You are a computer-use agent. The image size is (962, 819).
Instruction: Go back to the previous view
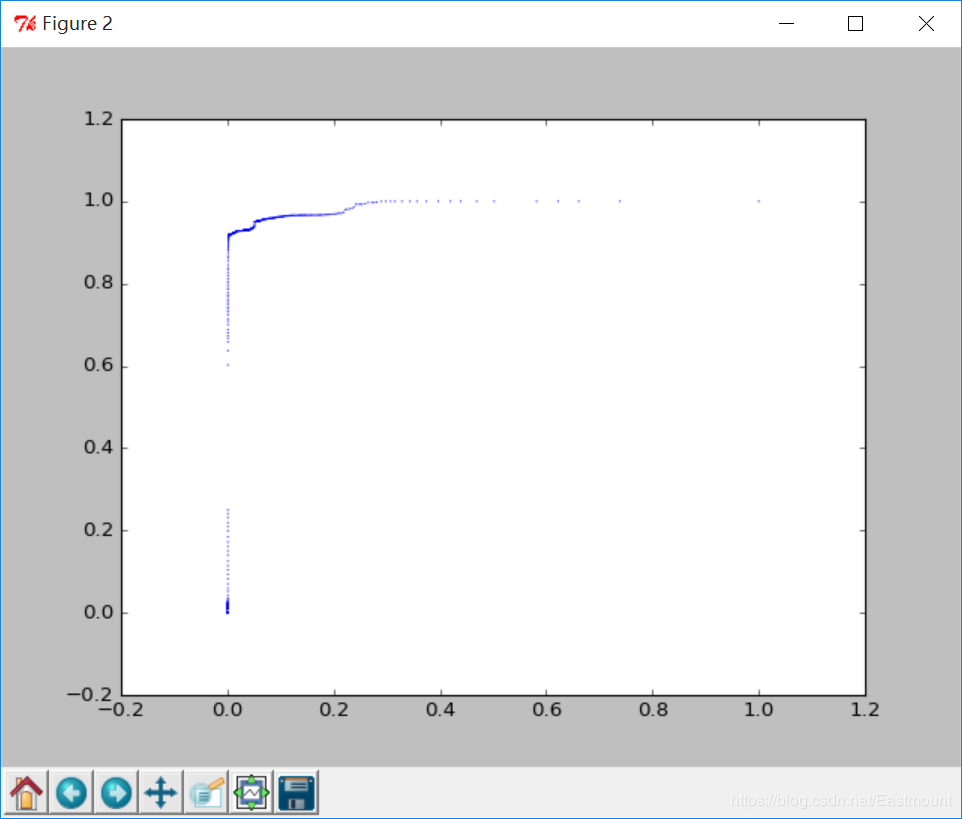[71, 793]
